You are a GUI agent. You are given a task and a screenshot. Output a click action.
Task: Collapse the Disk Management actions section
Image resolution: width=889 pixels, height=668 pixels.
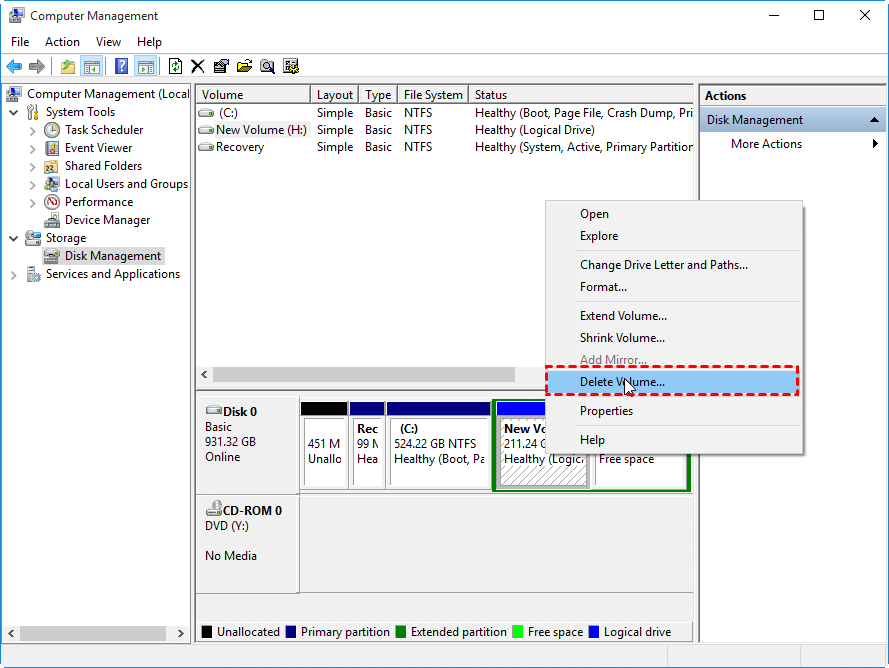[874, 120]
